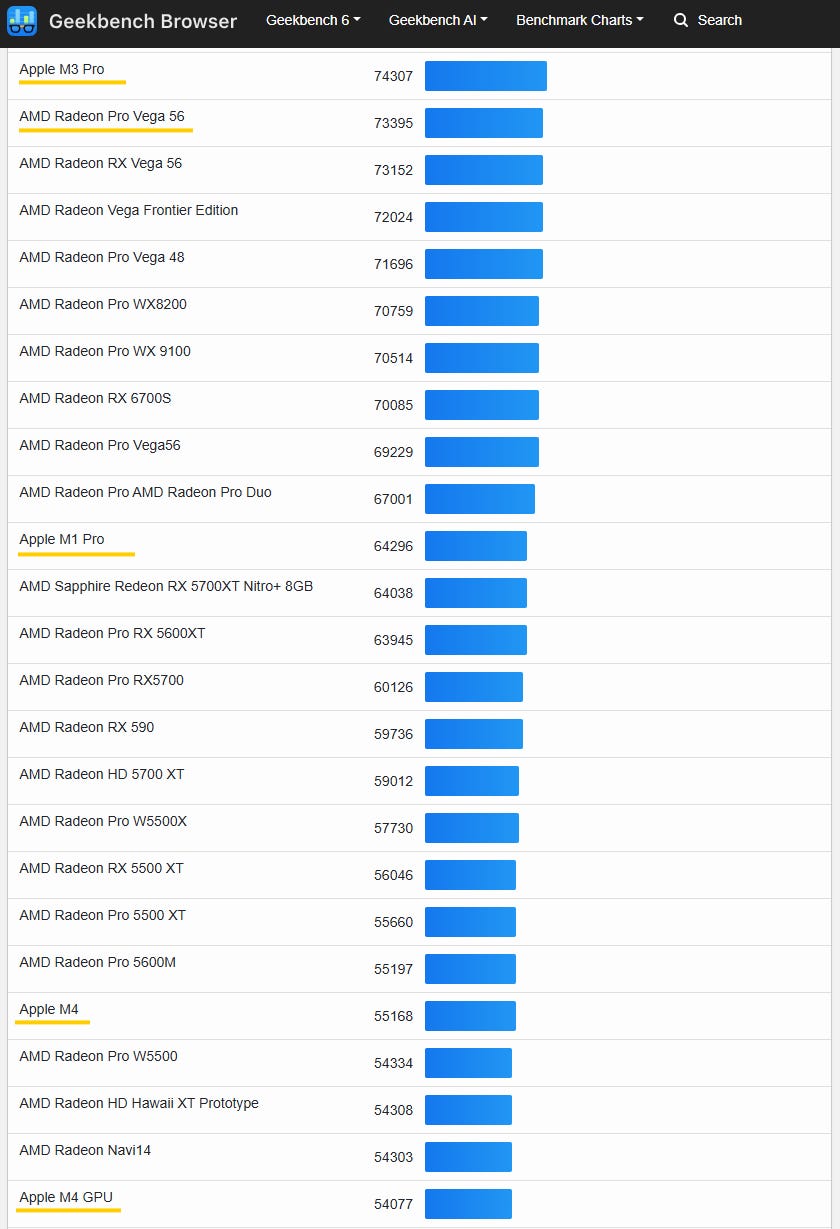Open the AMD Radeon Navi14 entry
Screen dimensions: 840x1229
pyautogui.click(x=85, y=1151)
